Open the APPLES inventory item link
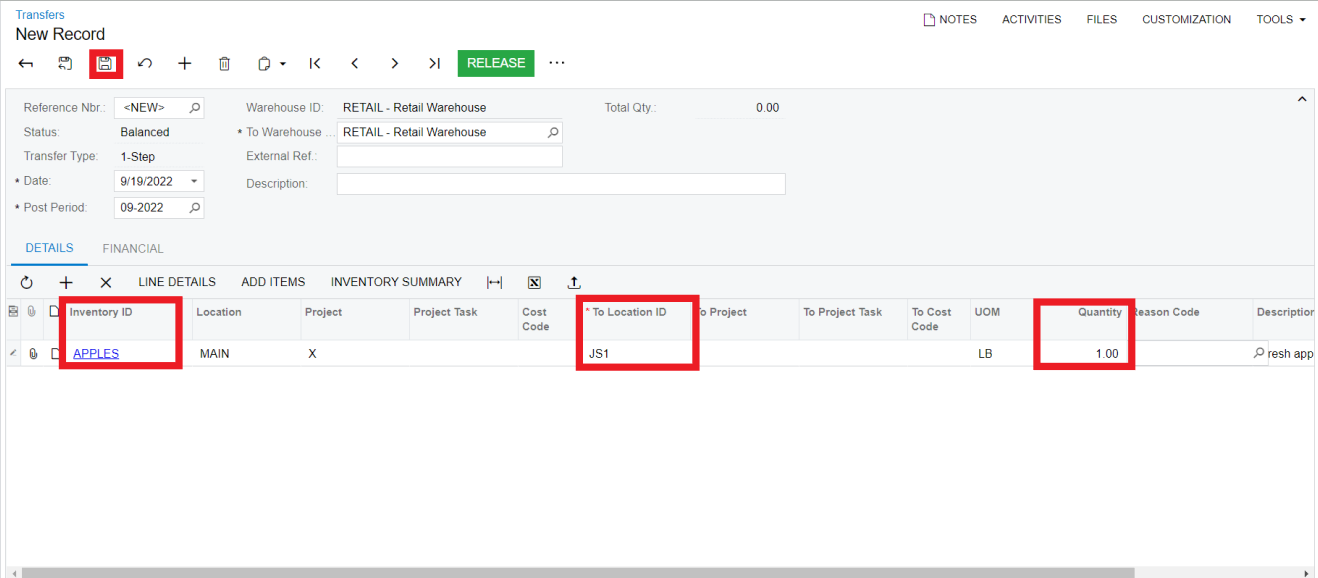This screenshot has width=1318, height=578. [95, 353]
